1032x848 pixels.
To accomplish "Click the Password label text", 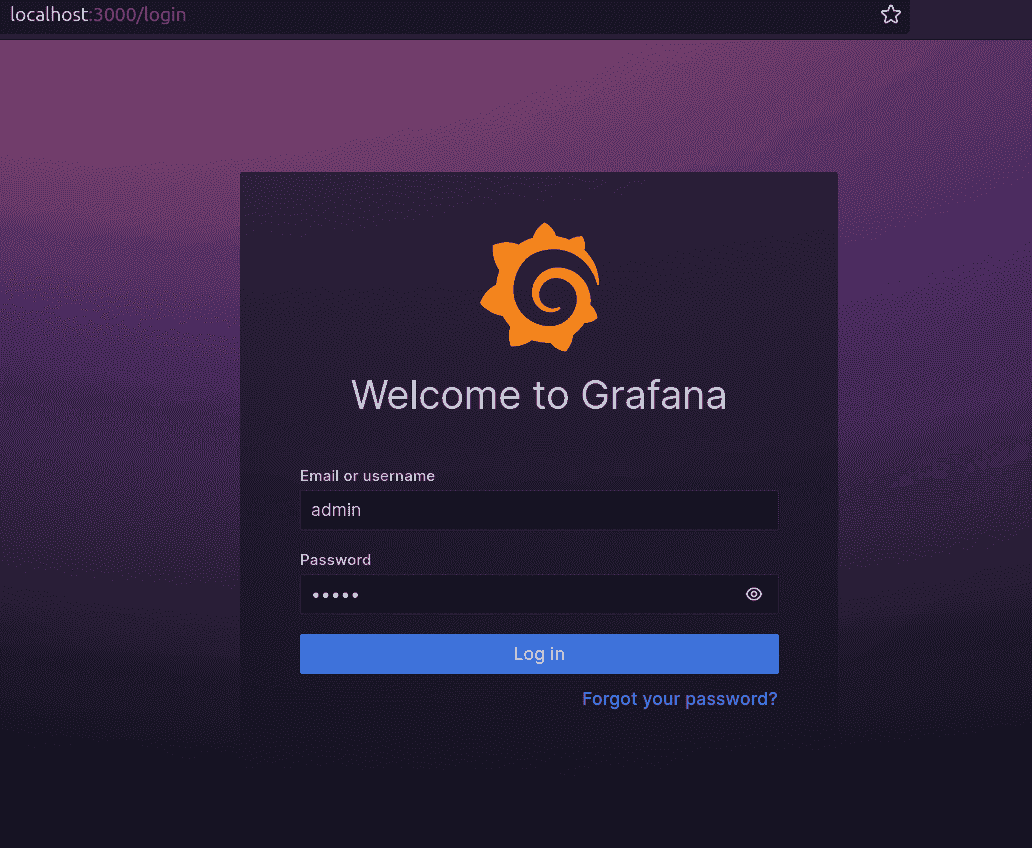I will point(336,560).
